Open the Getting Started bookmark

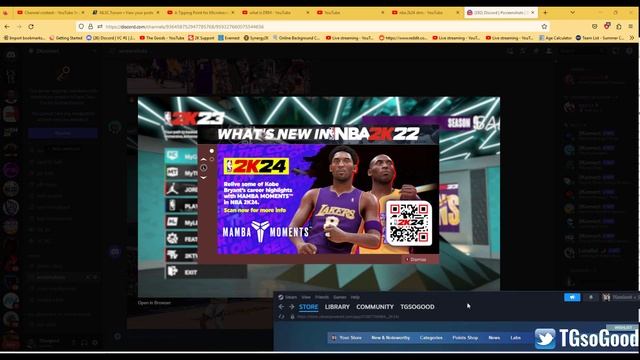pyautogui.click(x=66, y=38)
